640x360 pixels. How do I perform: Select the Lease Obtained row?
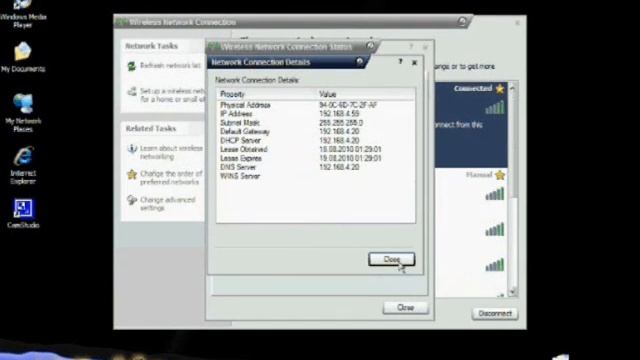tap(316, 150)
